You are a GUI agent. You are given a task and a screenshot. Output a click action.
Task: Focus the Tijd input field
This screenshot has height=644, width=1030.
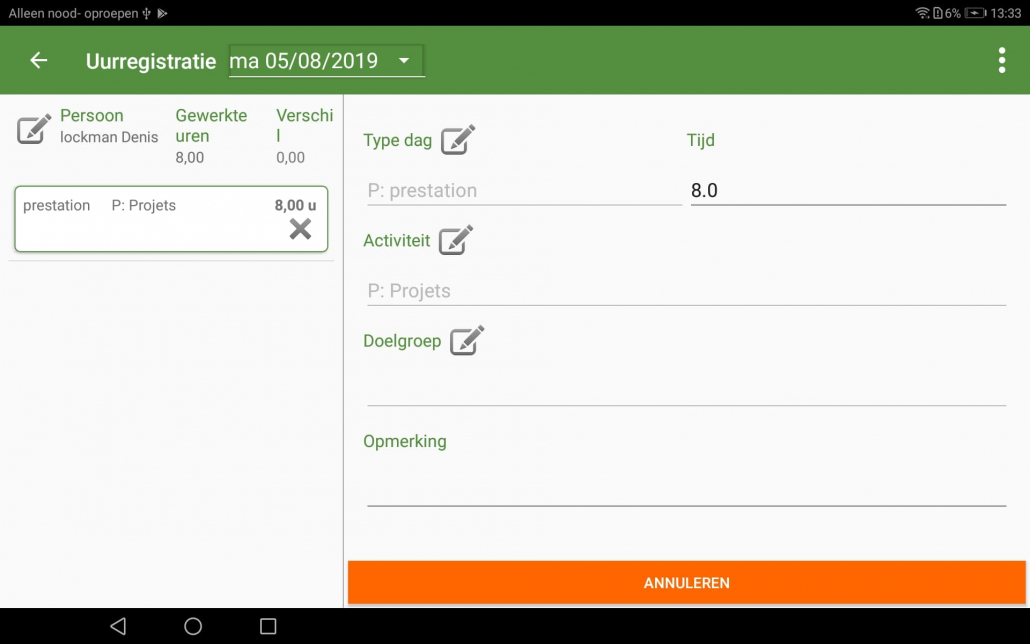(848, 191)
